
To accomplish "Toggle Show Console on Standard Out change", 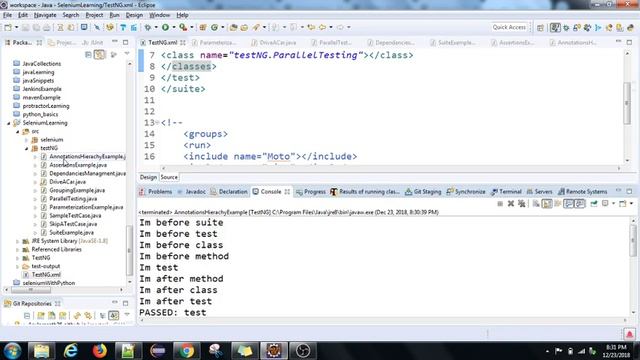I will coord(568,203).
